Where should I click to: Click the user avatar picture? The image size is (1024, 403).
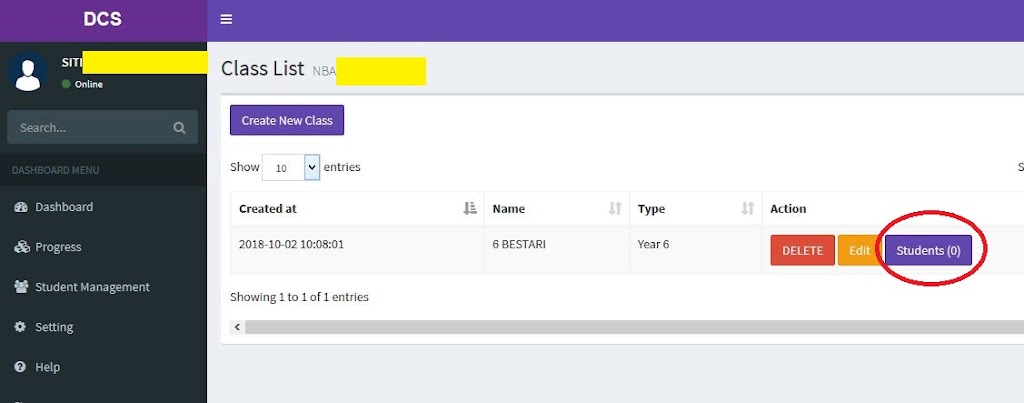coord(27,72)
